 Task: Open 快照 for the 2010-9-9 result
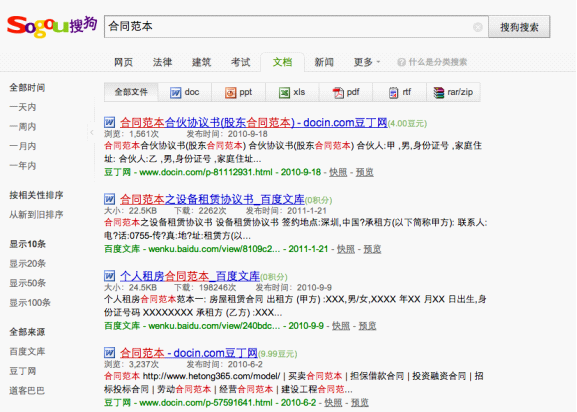tap(341, 326)
